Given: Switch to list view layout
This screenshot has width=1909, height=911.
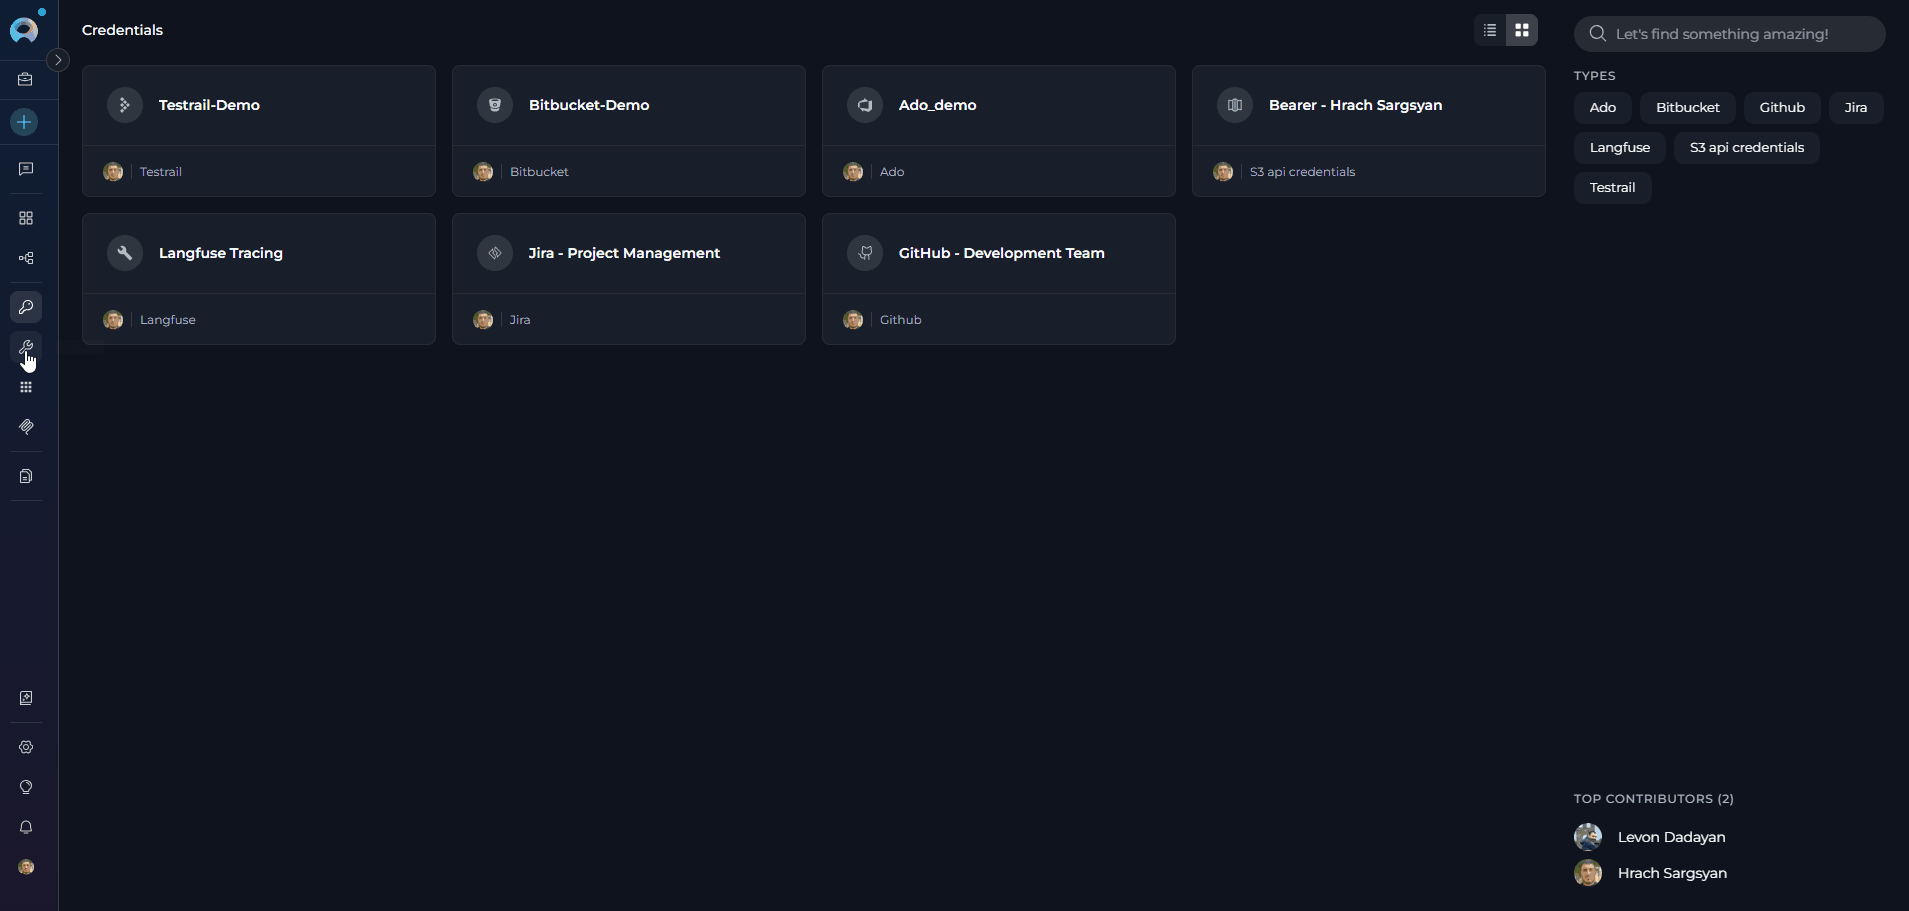Looking at the screenshot, I should pos(1490,30).
